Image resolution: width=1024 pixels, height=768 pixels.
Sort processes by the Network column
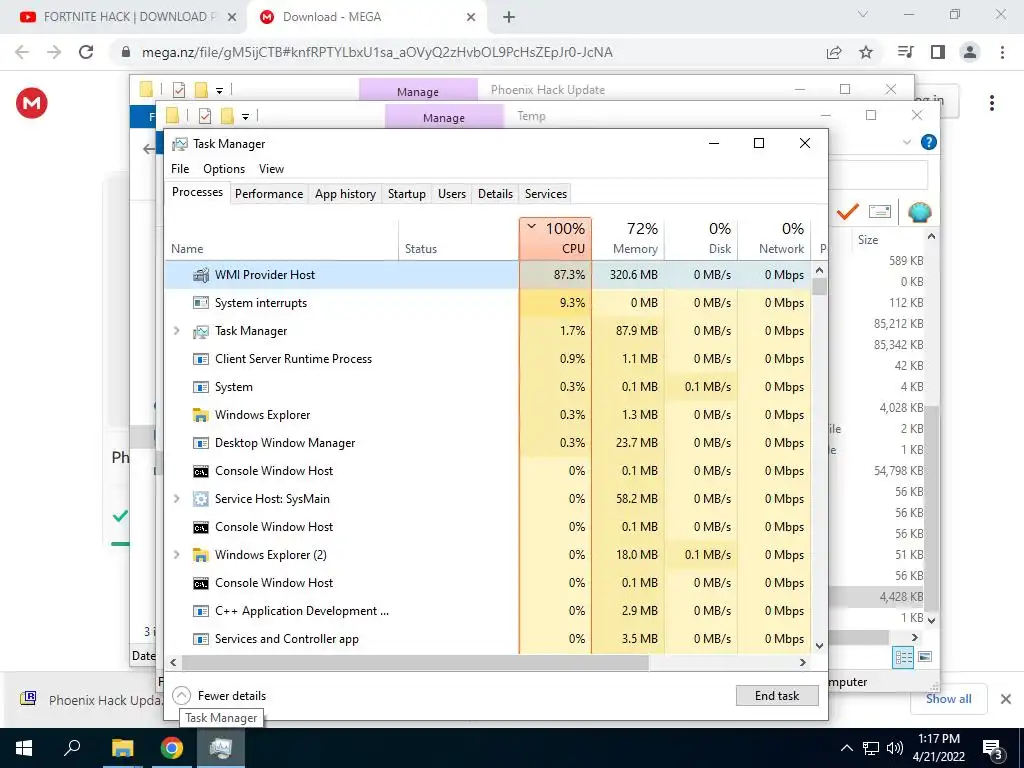pos(774,239)
